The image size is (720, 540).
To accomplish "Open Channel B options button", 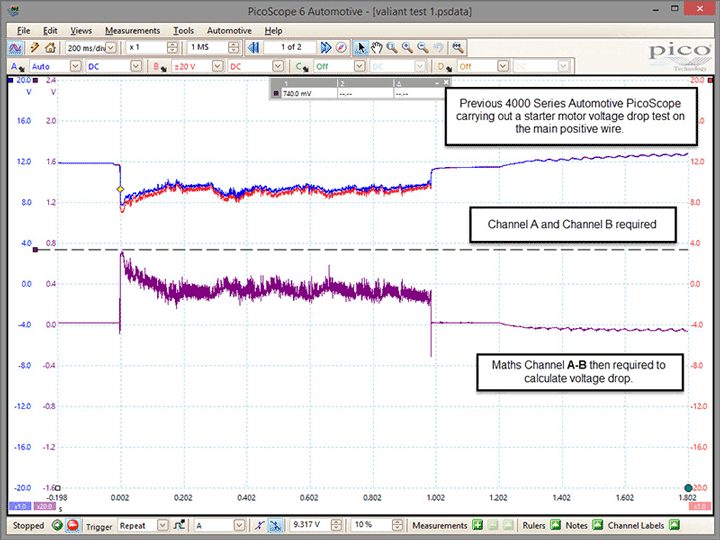I will tap(160, 67).
